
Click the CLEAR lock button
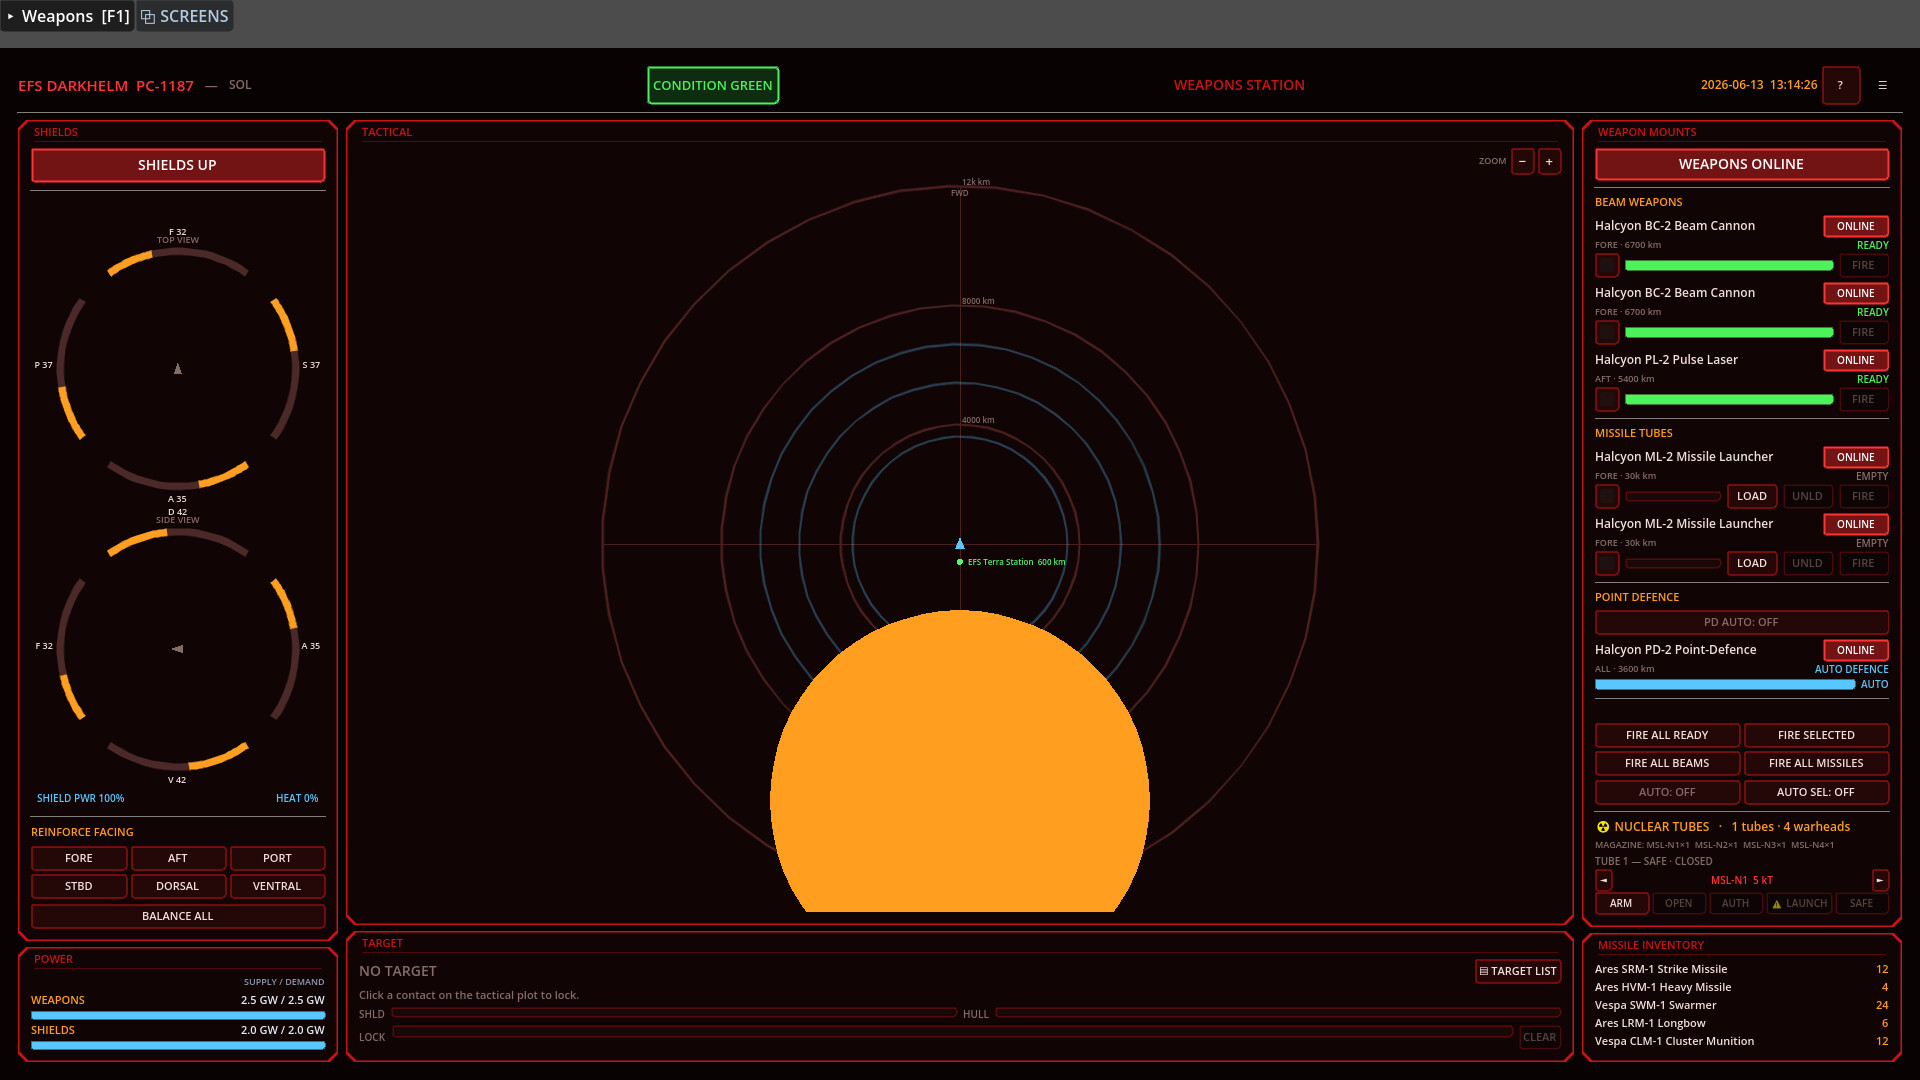coord(1539,1038)
